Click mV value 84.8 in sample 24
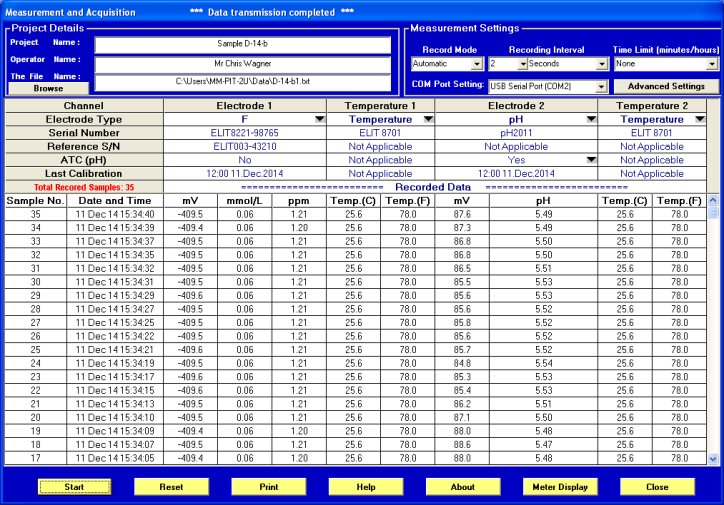Viewport: 724px width, 505px height. pos(462,363)
